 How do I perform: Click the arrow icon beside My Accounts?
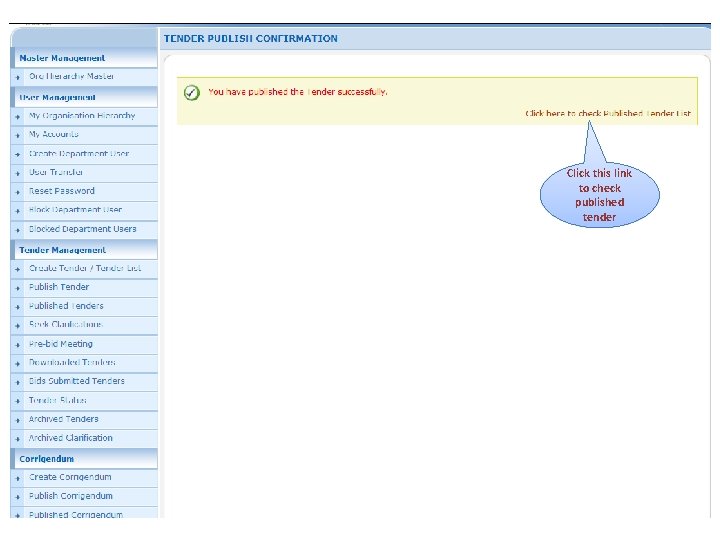(x=17, y=136)
